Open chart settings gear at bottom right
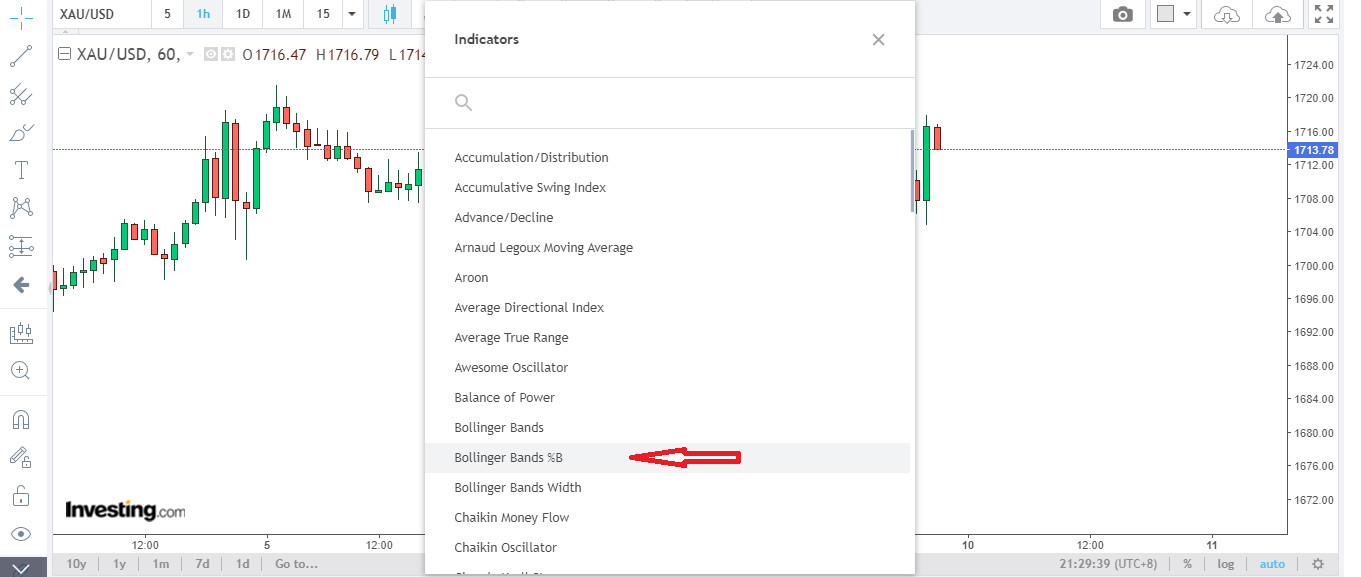 (x=1318, y=564)
